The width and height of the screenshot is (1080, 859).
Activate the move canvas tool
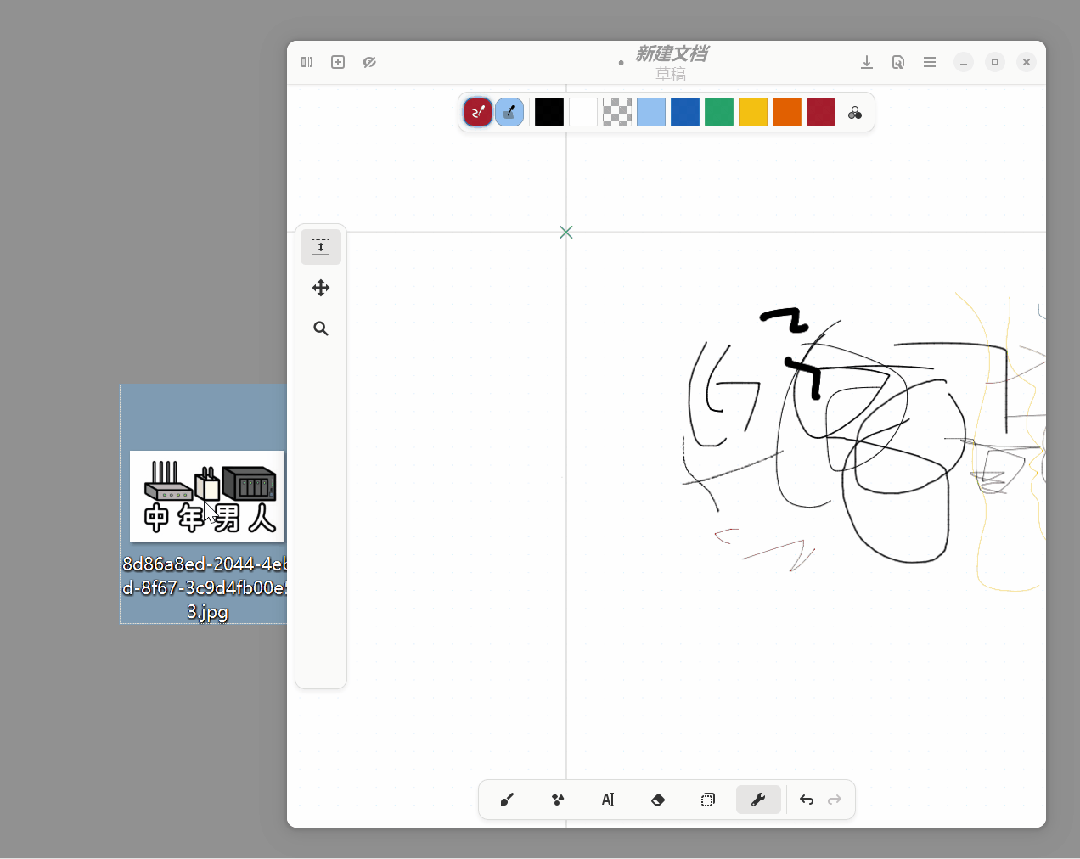(320, 287)
